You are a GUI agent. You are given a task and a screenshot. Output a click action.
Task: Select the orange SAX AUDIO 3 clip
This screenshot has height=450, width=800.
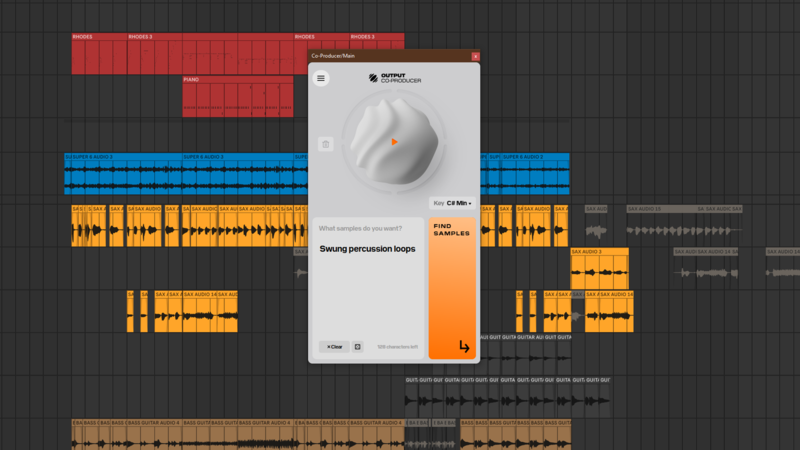point(599,269)
